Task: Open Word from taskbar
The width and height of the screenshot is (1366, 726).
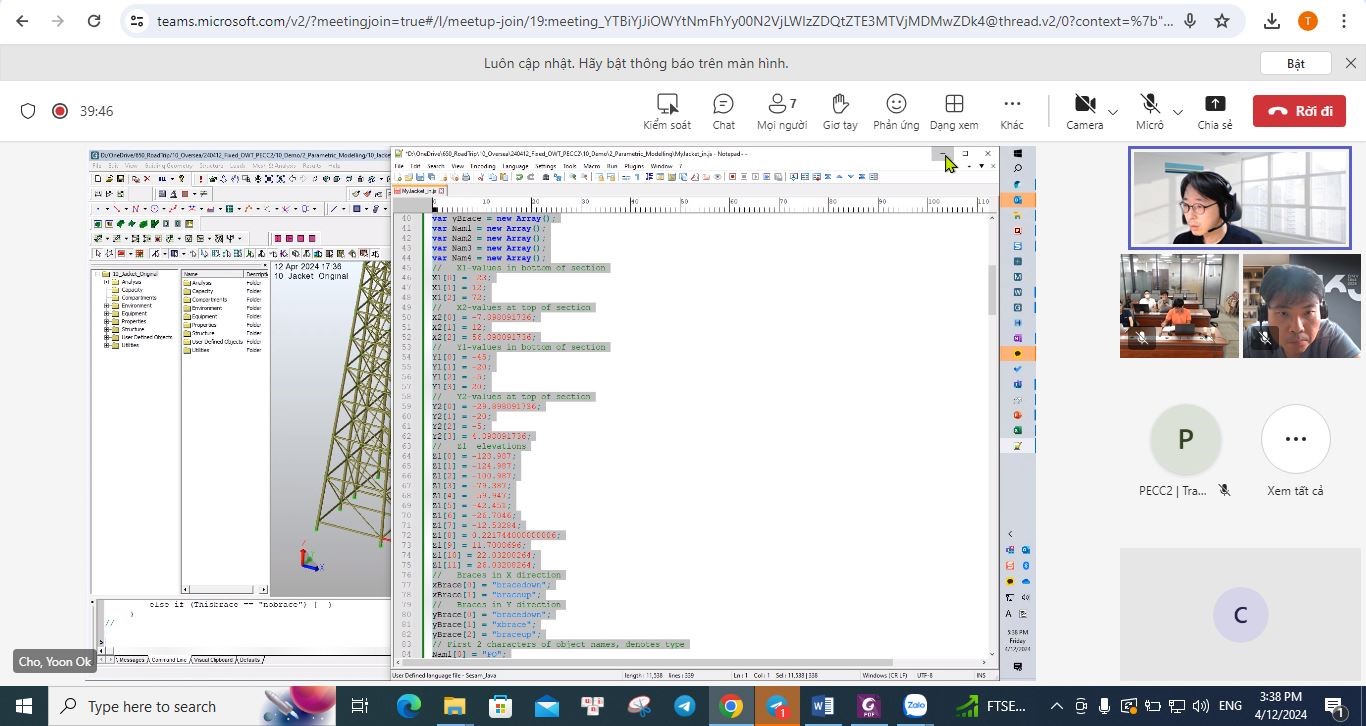Action: 823,706
